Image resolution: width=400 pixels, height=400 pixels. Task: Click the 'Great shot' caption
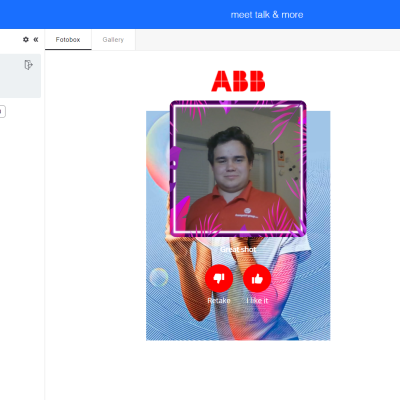click(x=238, y=249)
